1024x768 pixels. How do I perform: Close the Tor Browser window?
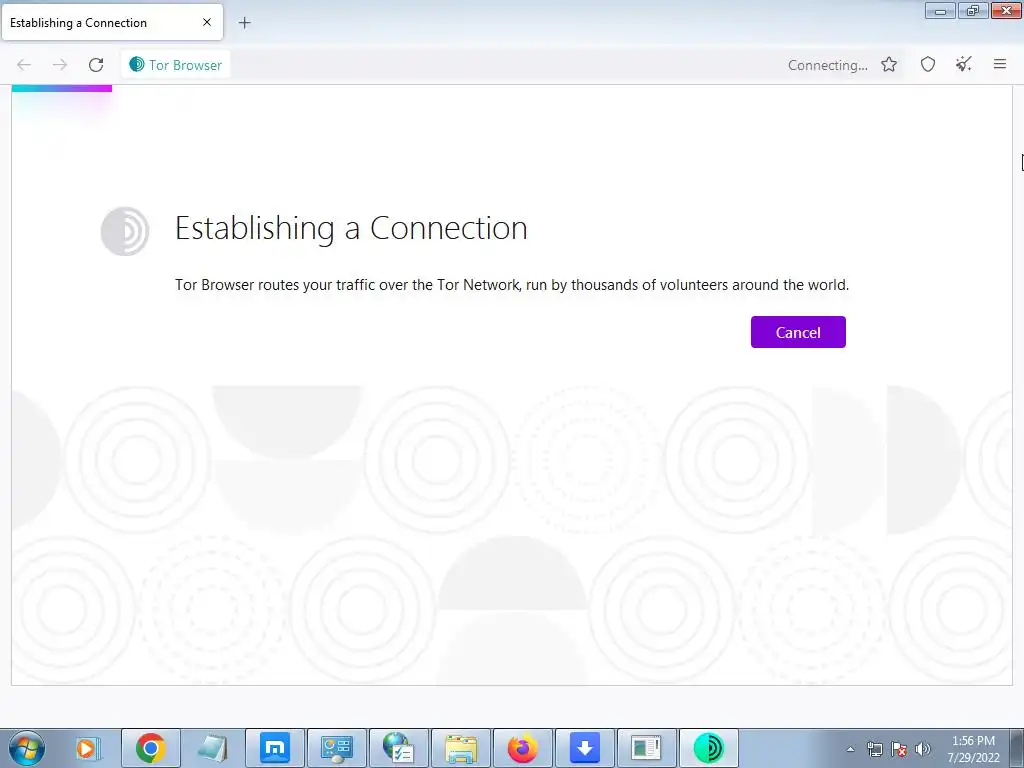click(1006, 11)
